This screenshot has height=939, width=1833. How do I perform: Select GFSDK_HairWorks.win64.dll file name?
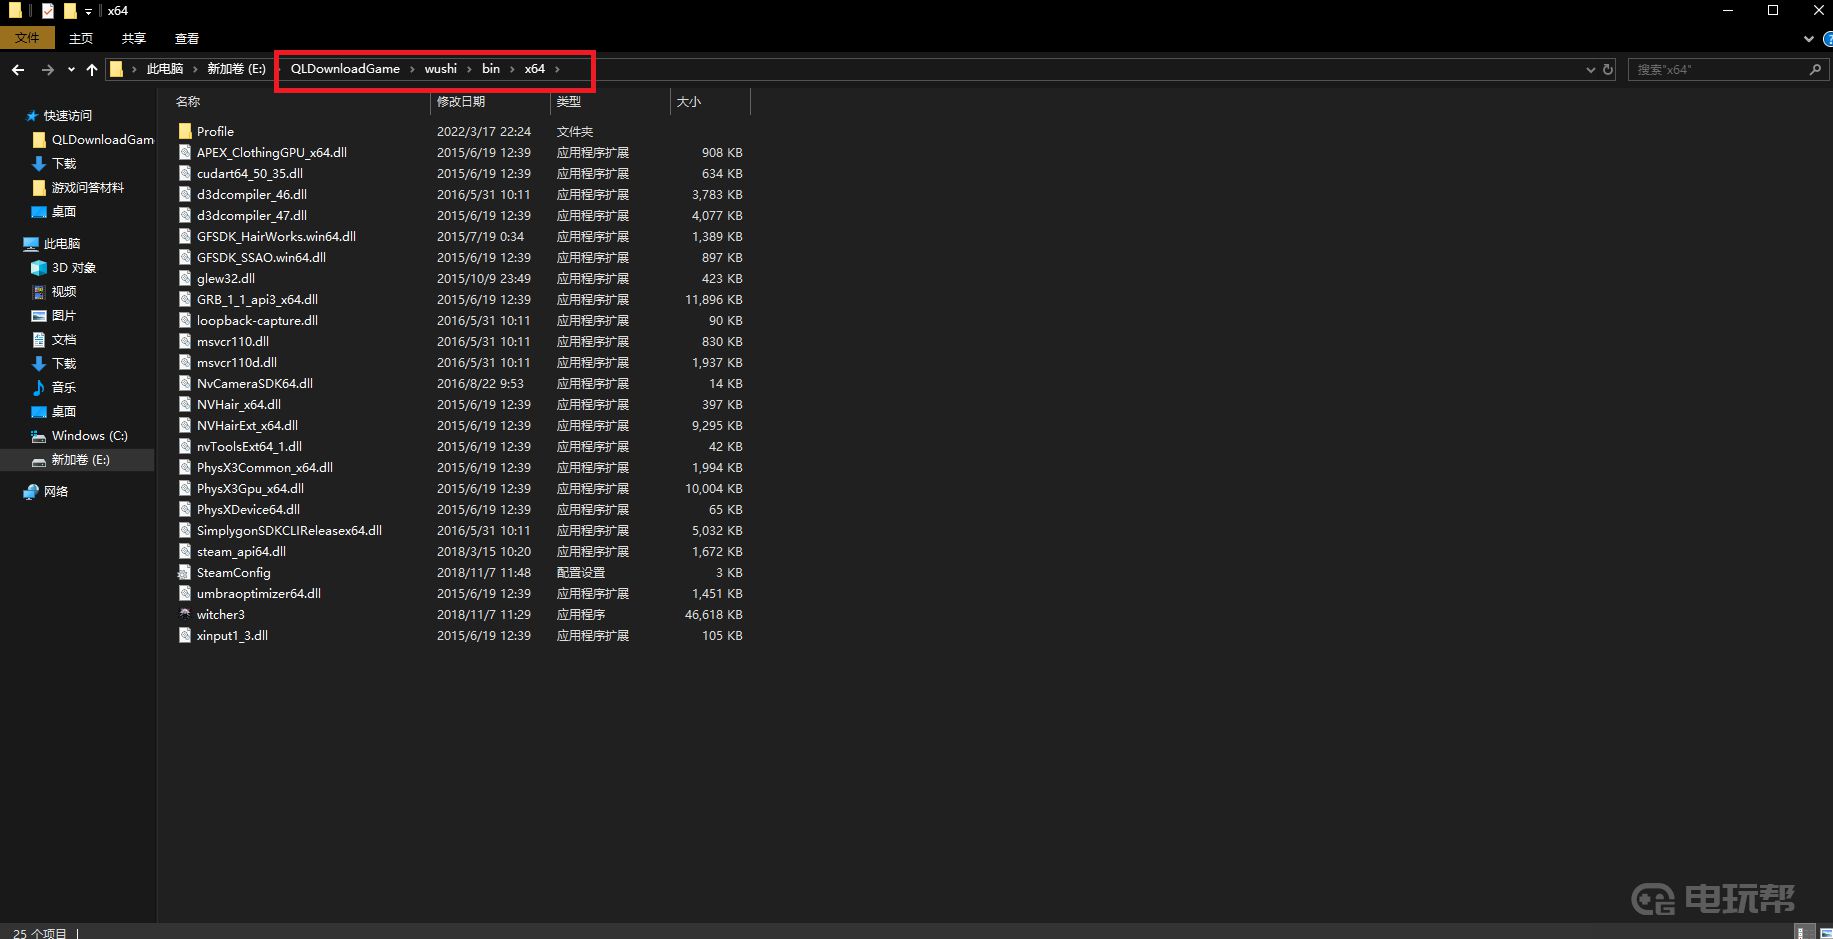click(x=276, y=236)
